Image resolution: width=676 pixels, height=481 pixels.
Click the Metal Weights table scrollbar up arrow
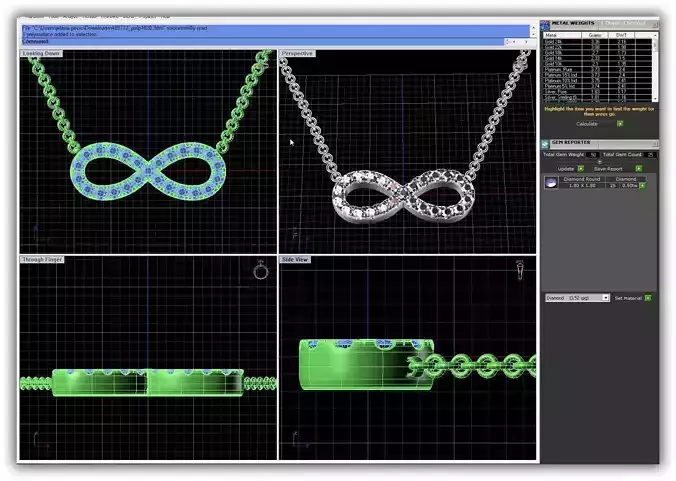(655, 35)
